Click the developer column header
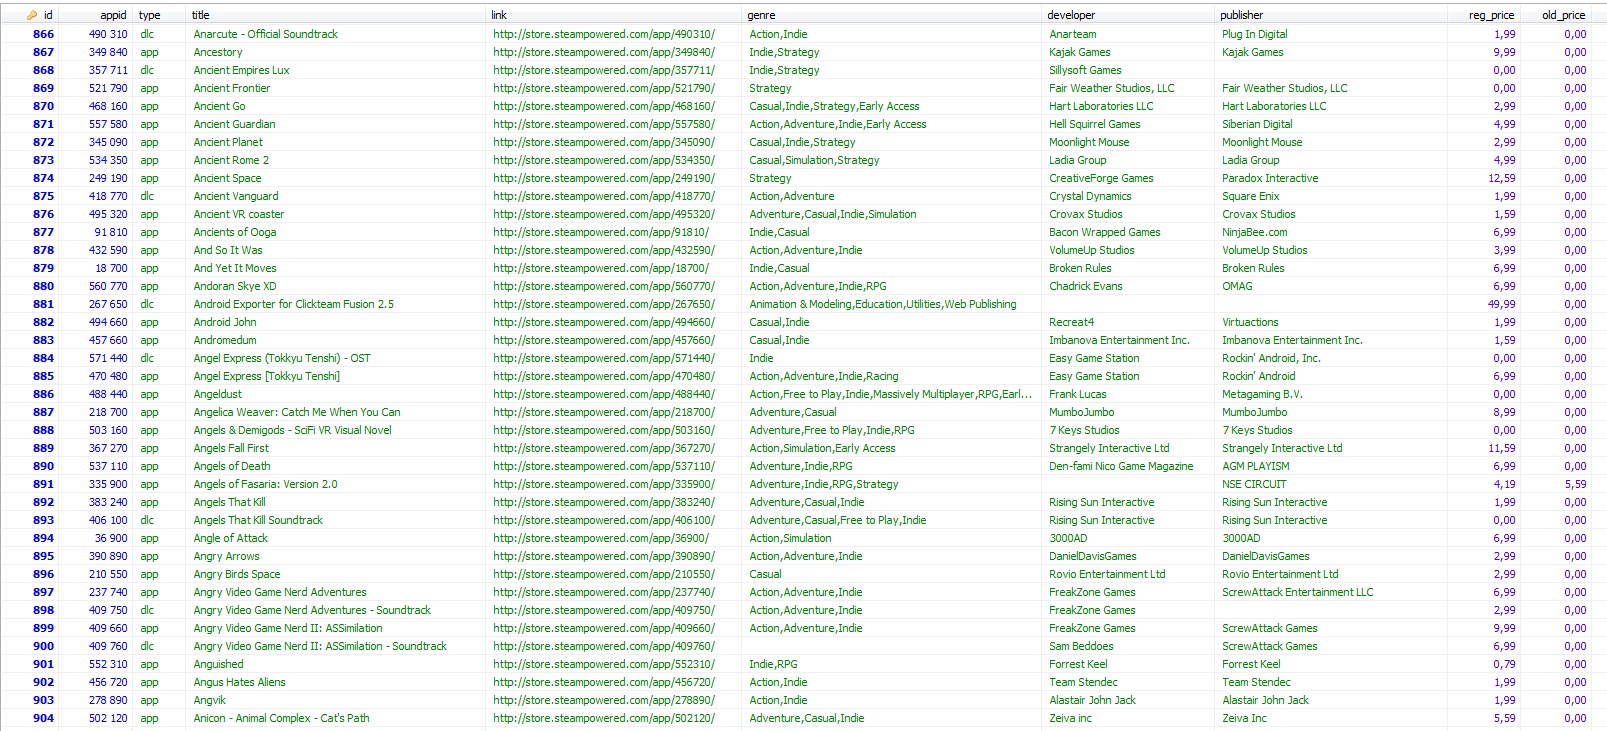Viewport: 1607px width, 731px height. (x=1071, y=15)
